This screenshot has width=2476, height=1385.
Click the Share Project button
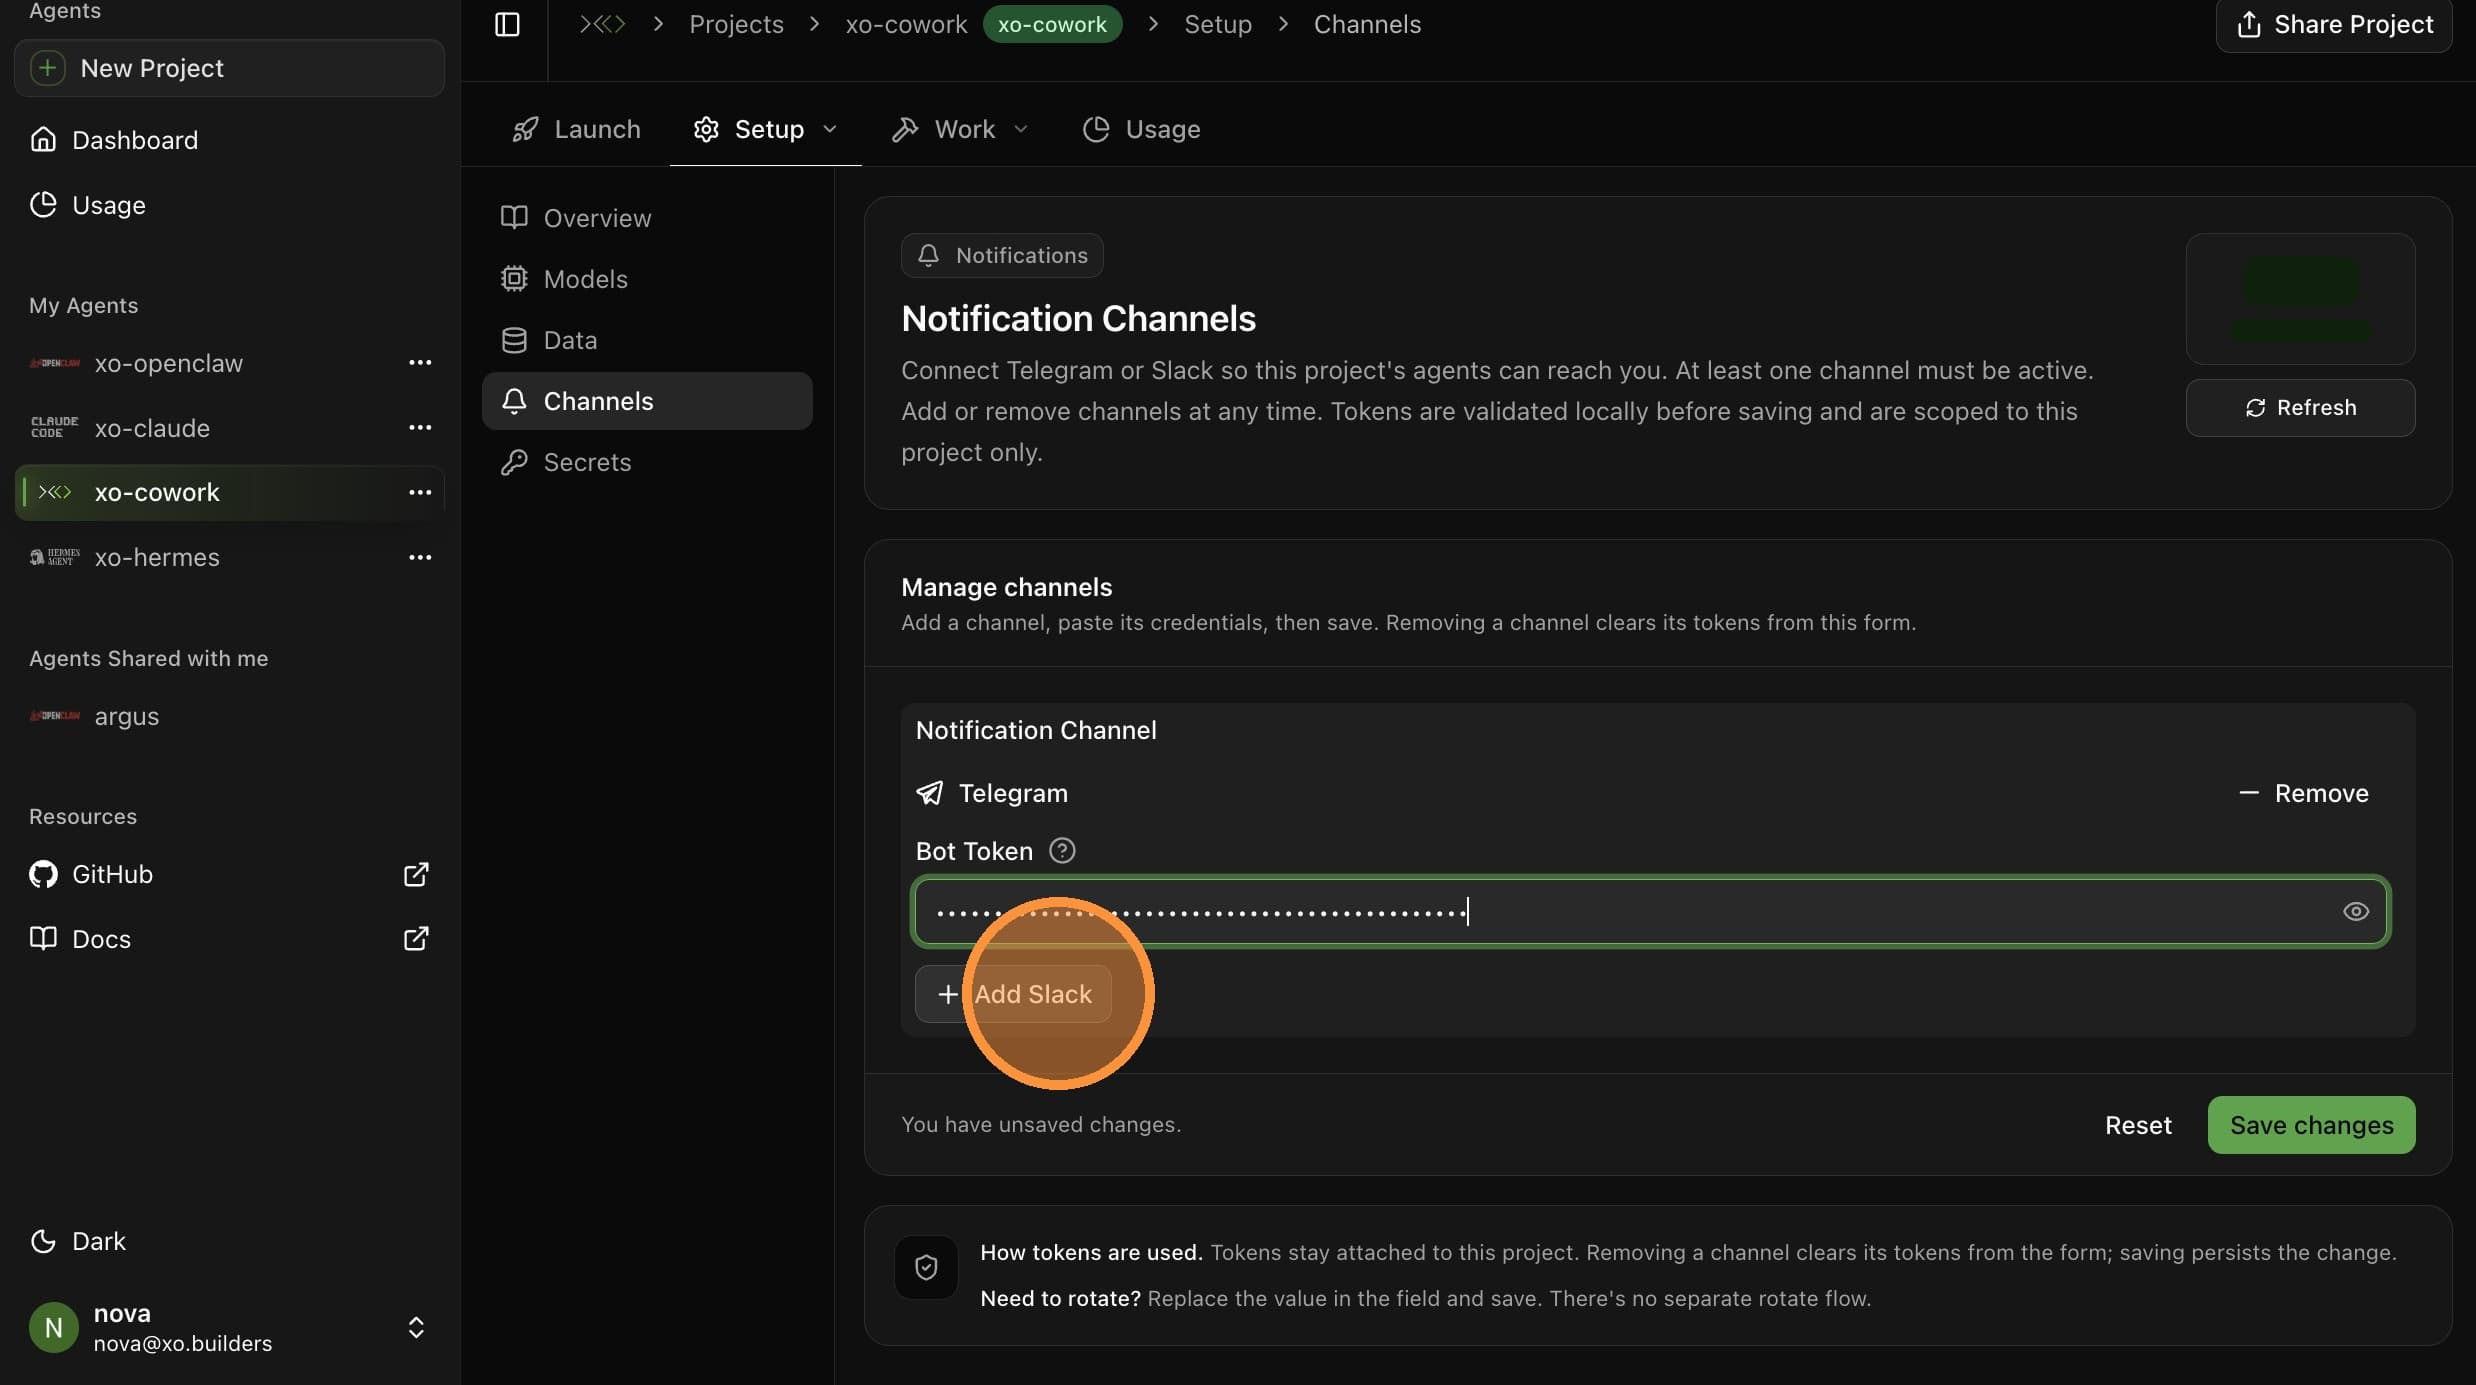pyautogui.click(x=2334, y=24)
